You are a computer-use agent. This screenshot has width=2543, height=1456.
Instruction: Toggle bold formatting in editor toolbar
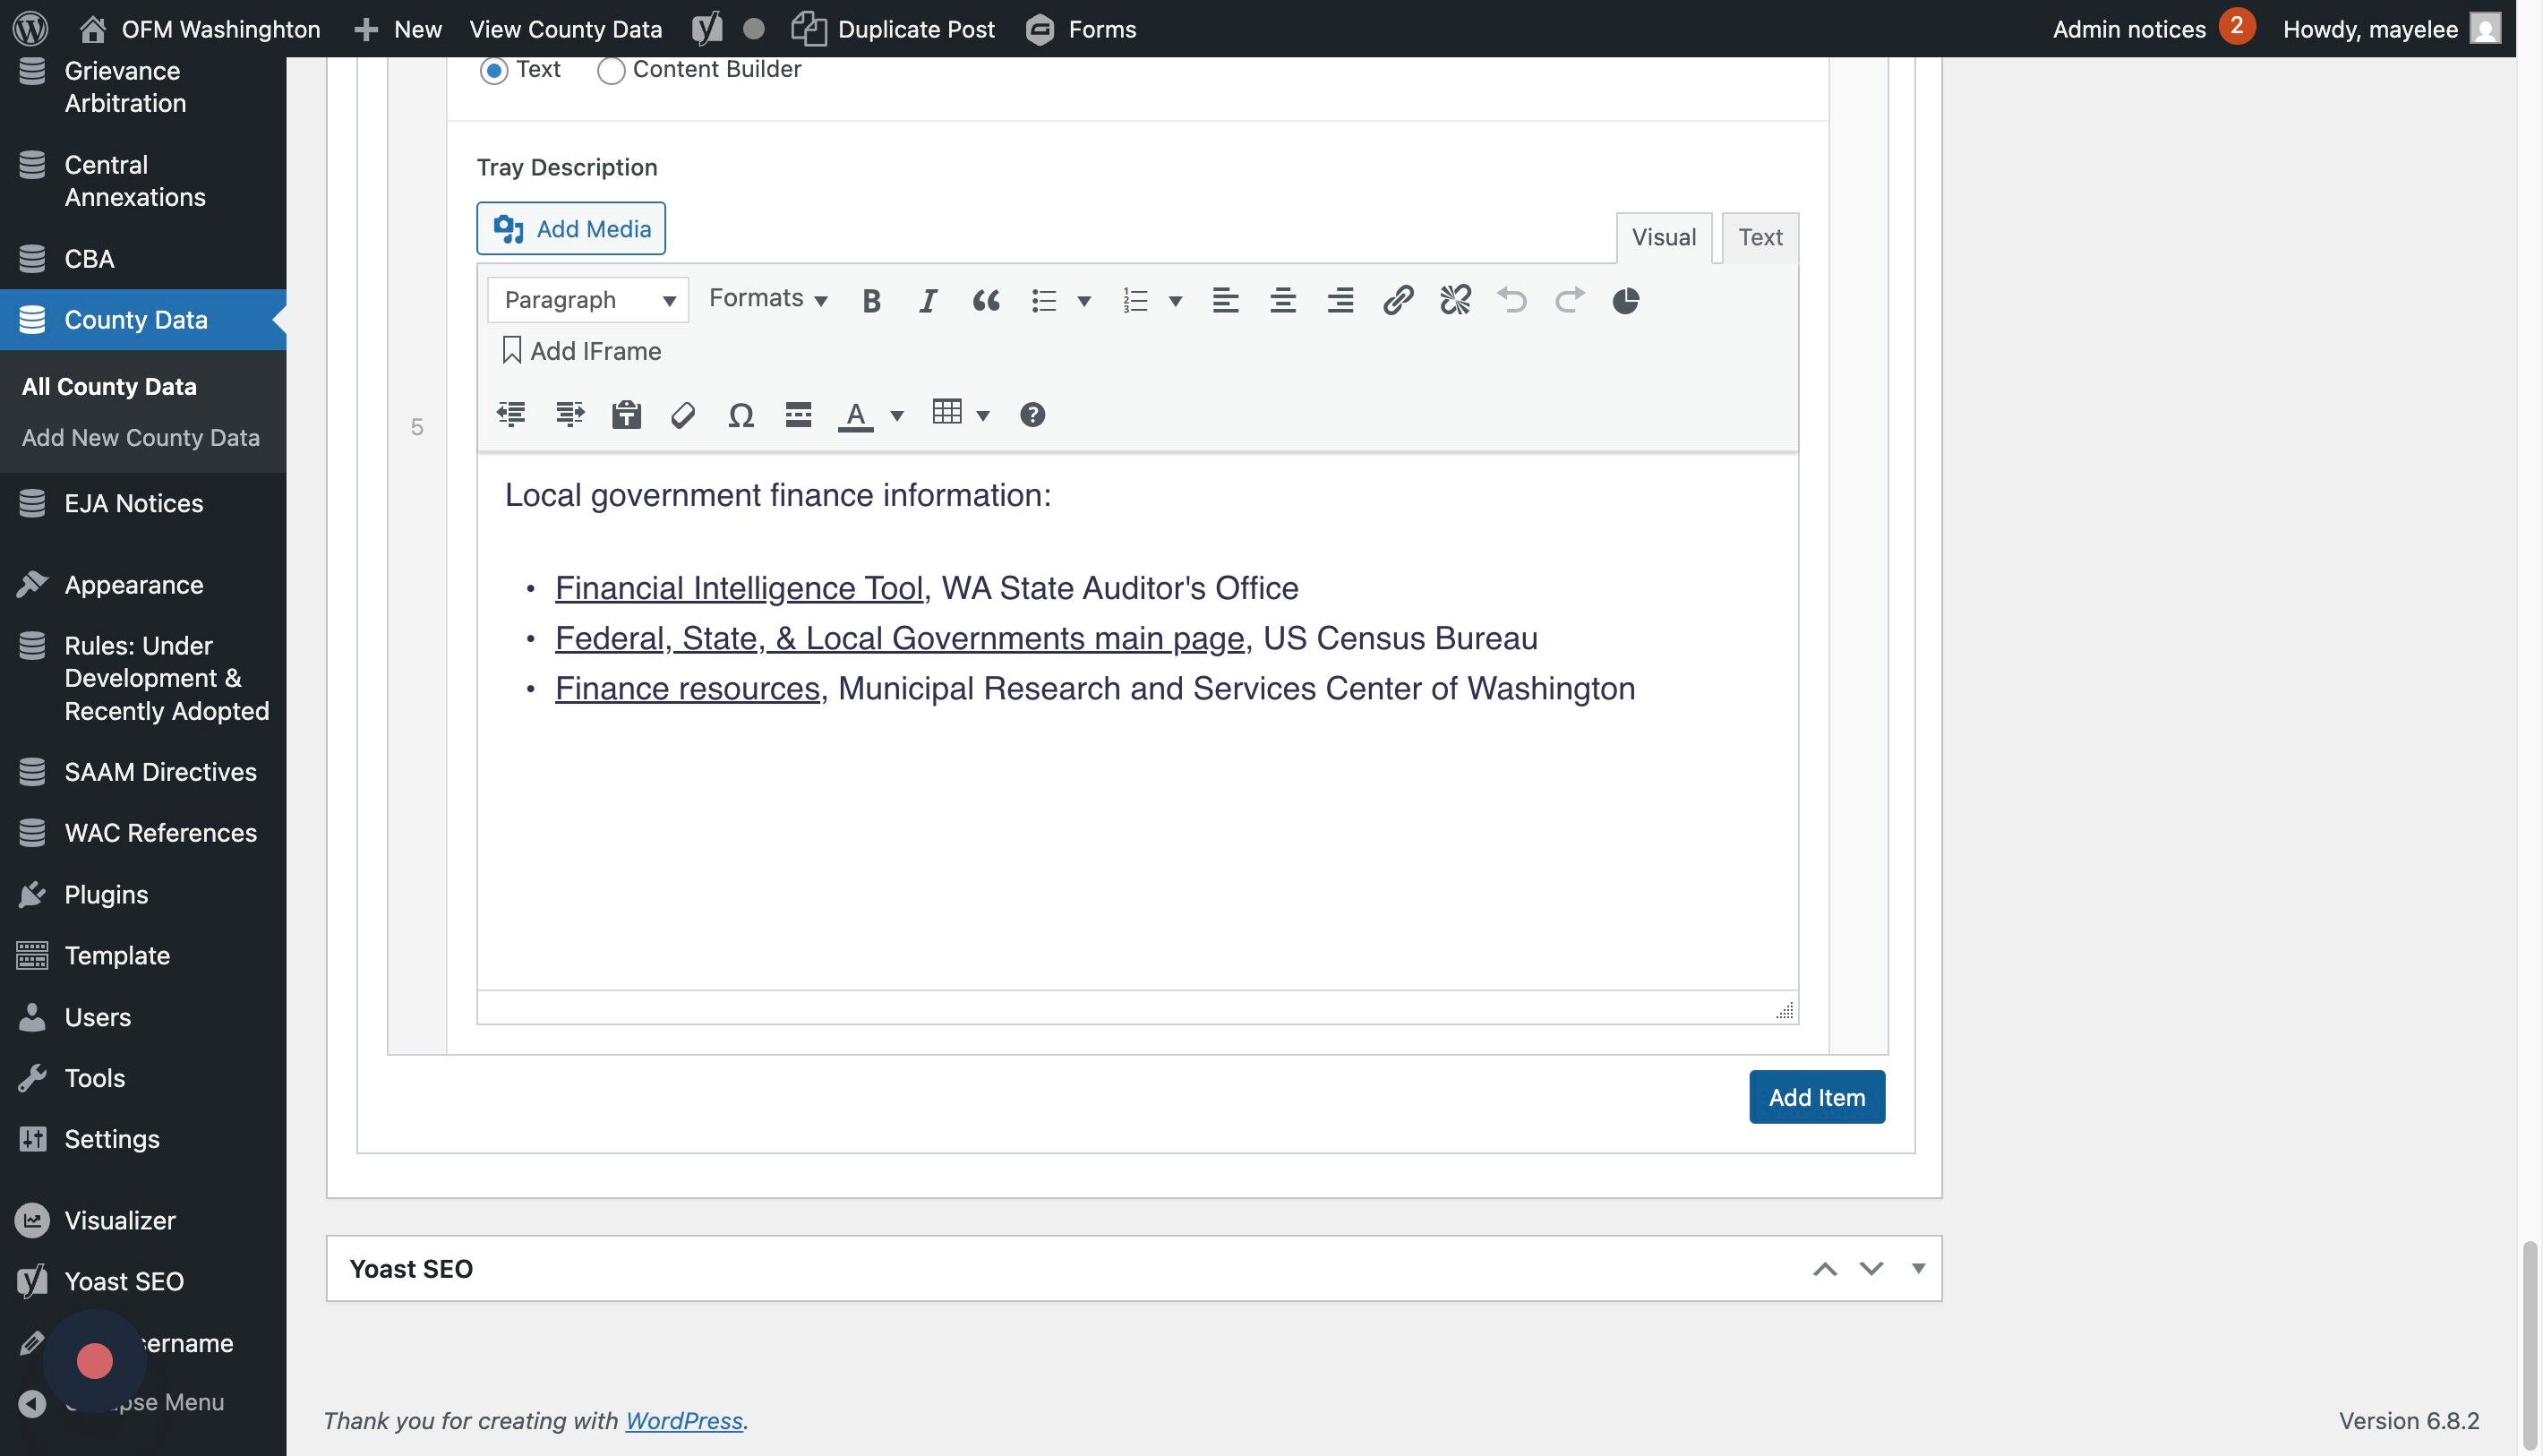[x=871, y=300]
